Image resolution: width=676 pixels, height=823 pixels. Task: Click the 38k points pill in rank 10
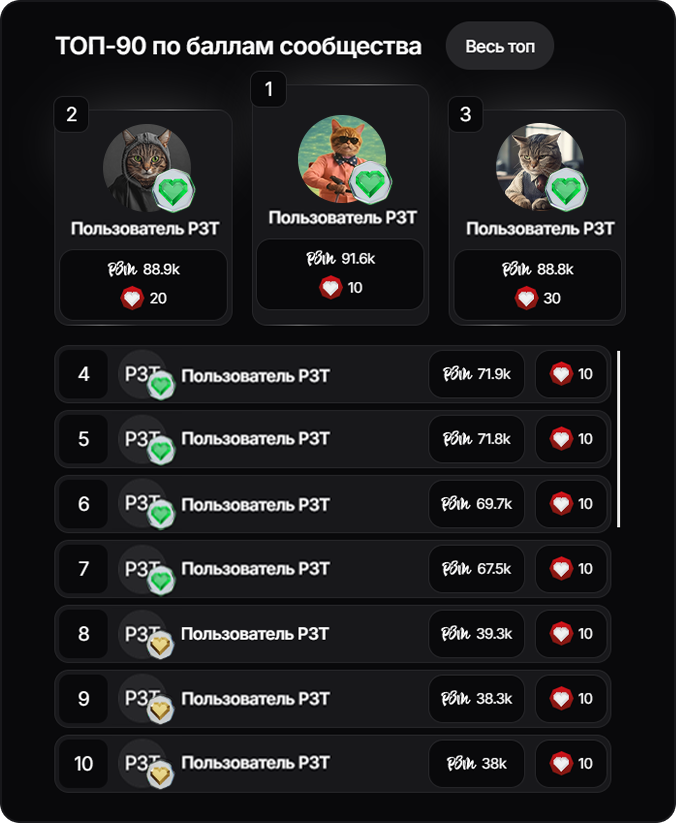pos(477,764)
